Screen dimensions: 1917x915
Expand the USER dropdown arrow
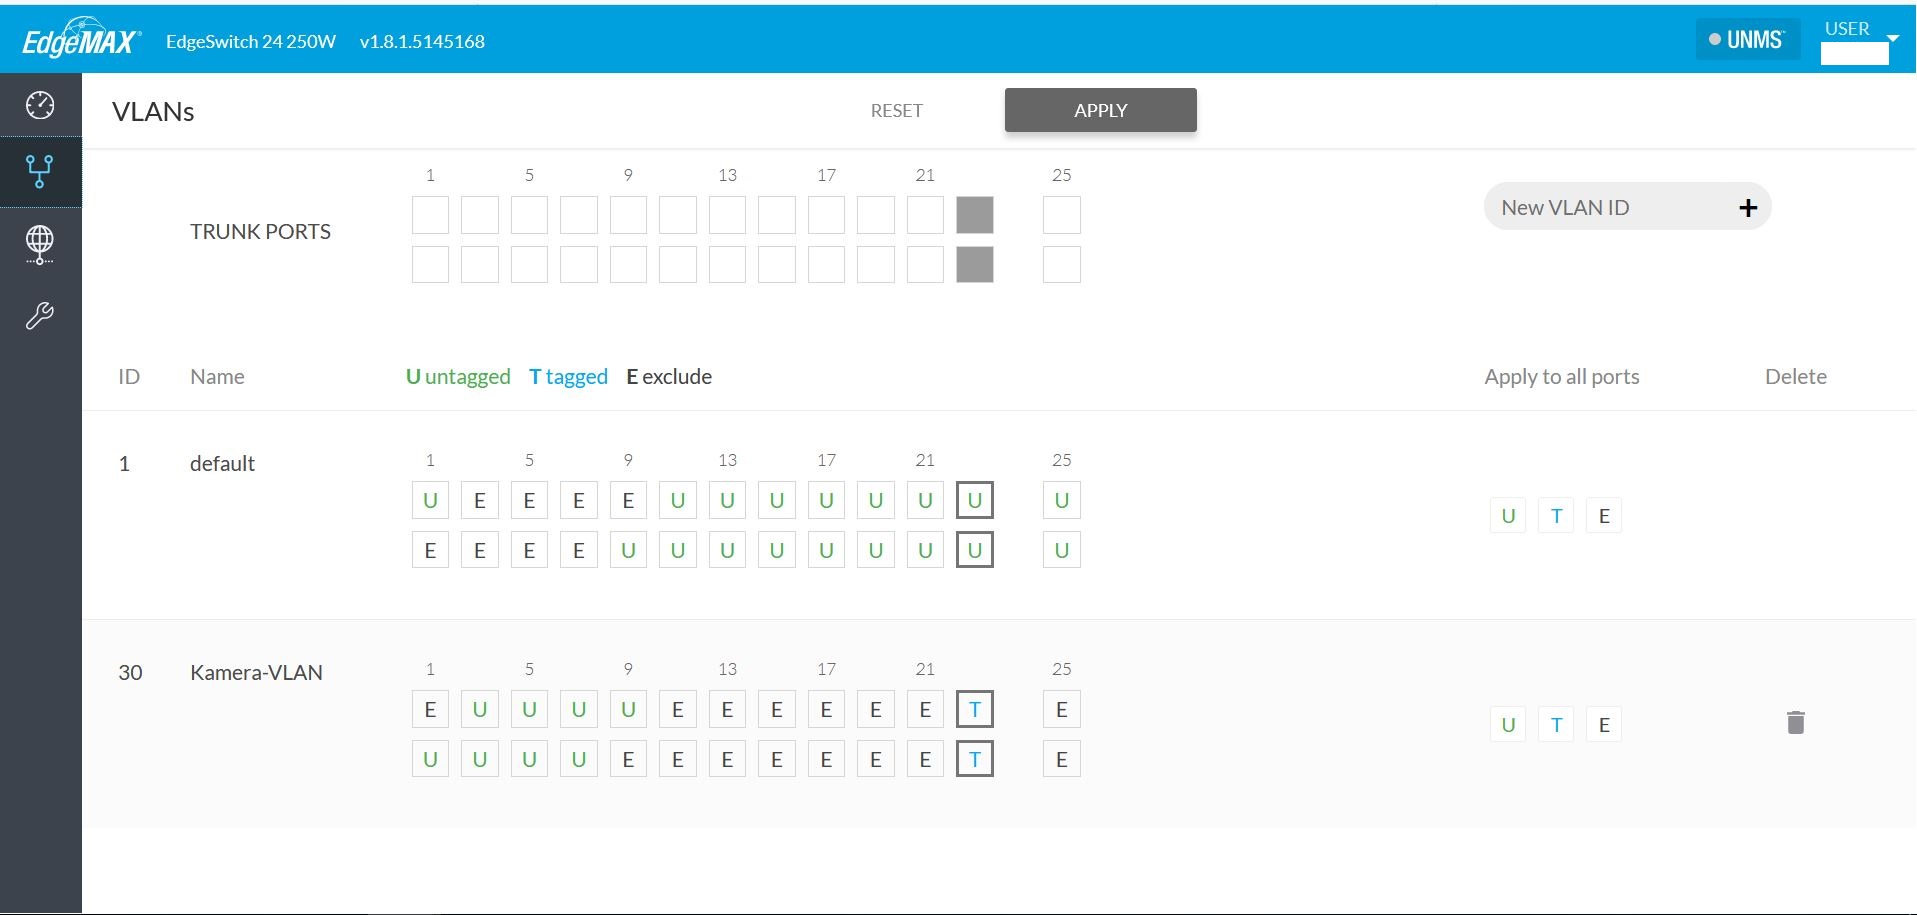pyautogui.click(x=1892, y=38)
